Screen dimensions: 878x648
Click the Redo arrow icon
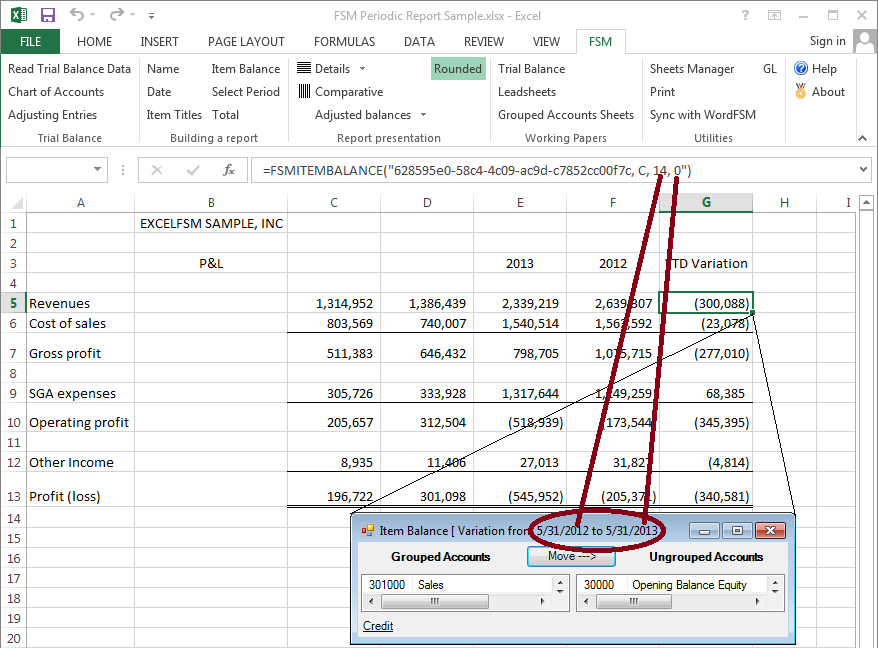pos(117,15)
